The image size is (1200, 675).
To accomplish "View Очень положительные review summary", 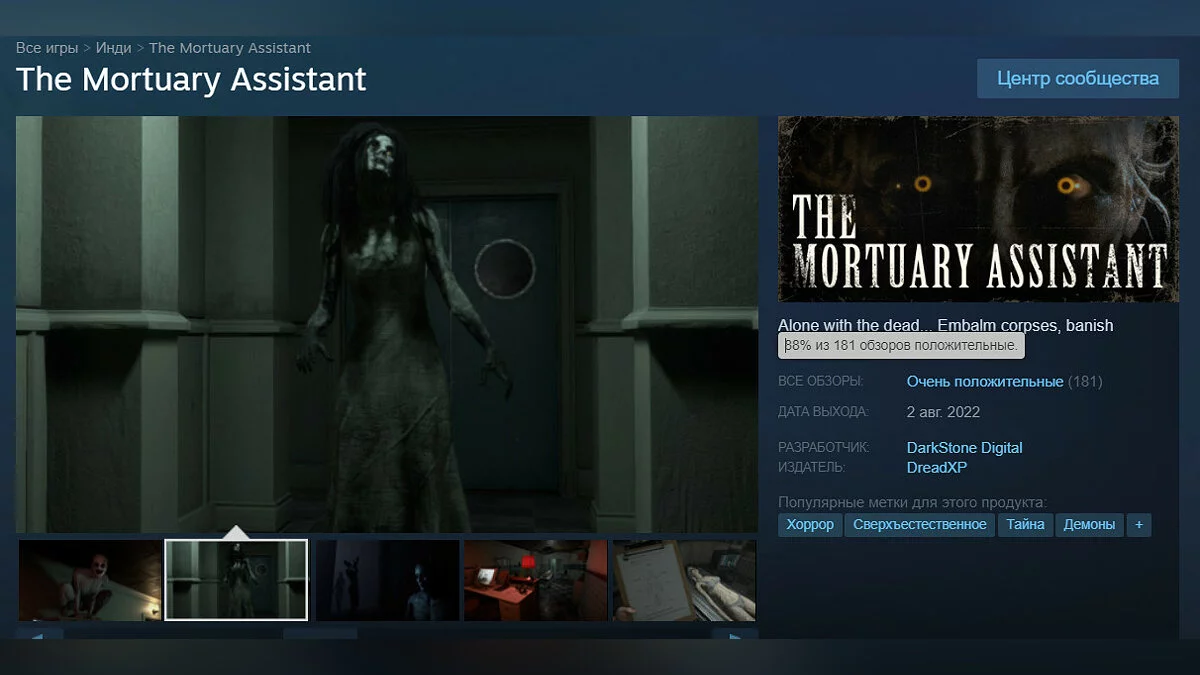I will (x=985, y=382).
